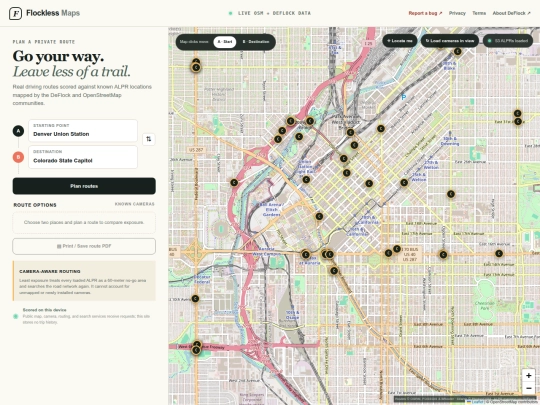This screenshot has height=405, width=540.
Task: Open About DeFlock external link
Action: pos(511,13)
